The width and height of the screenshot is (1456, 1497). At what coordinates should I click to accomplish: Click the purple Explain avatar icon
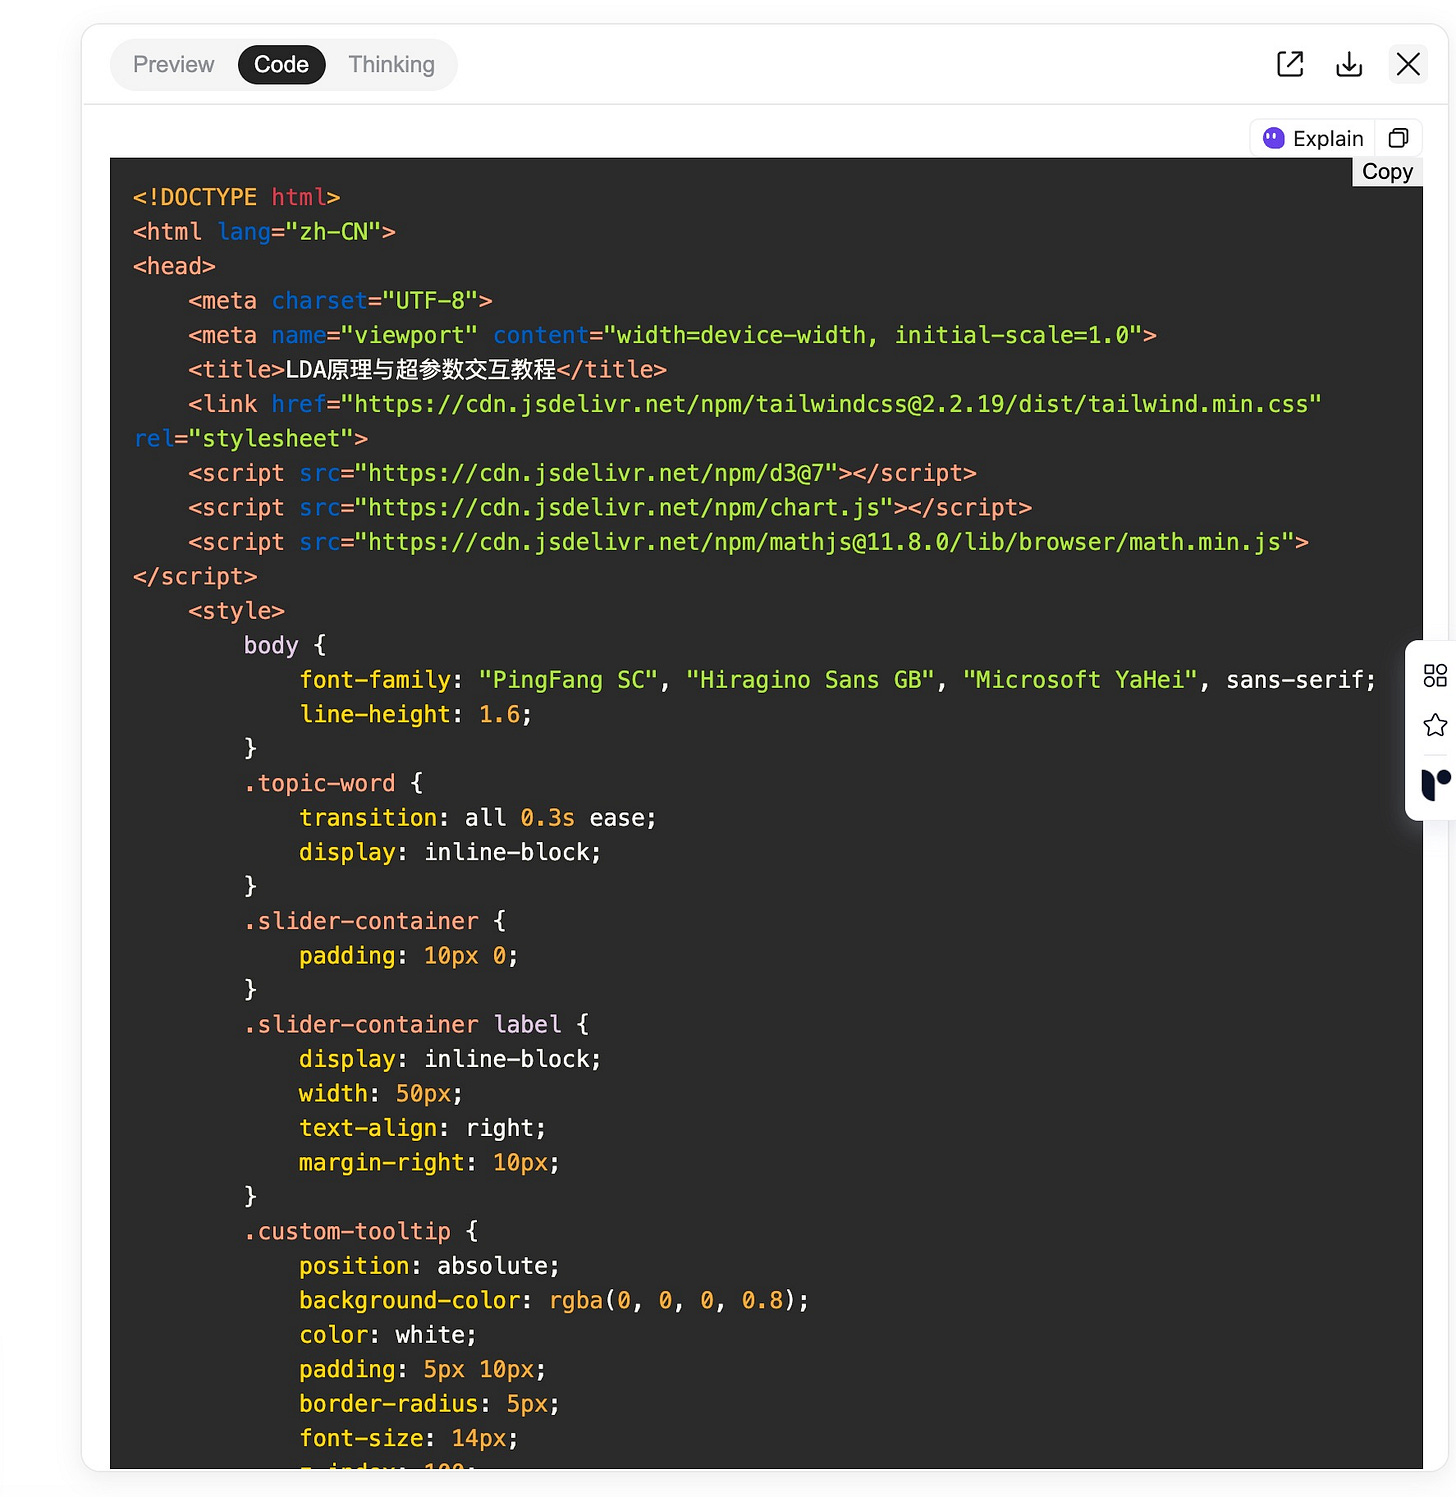pos(1273,138)
